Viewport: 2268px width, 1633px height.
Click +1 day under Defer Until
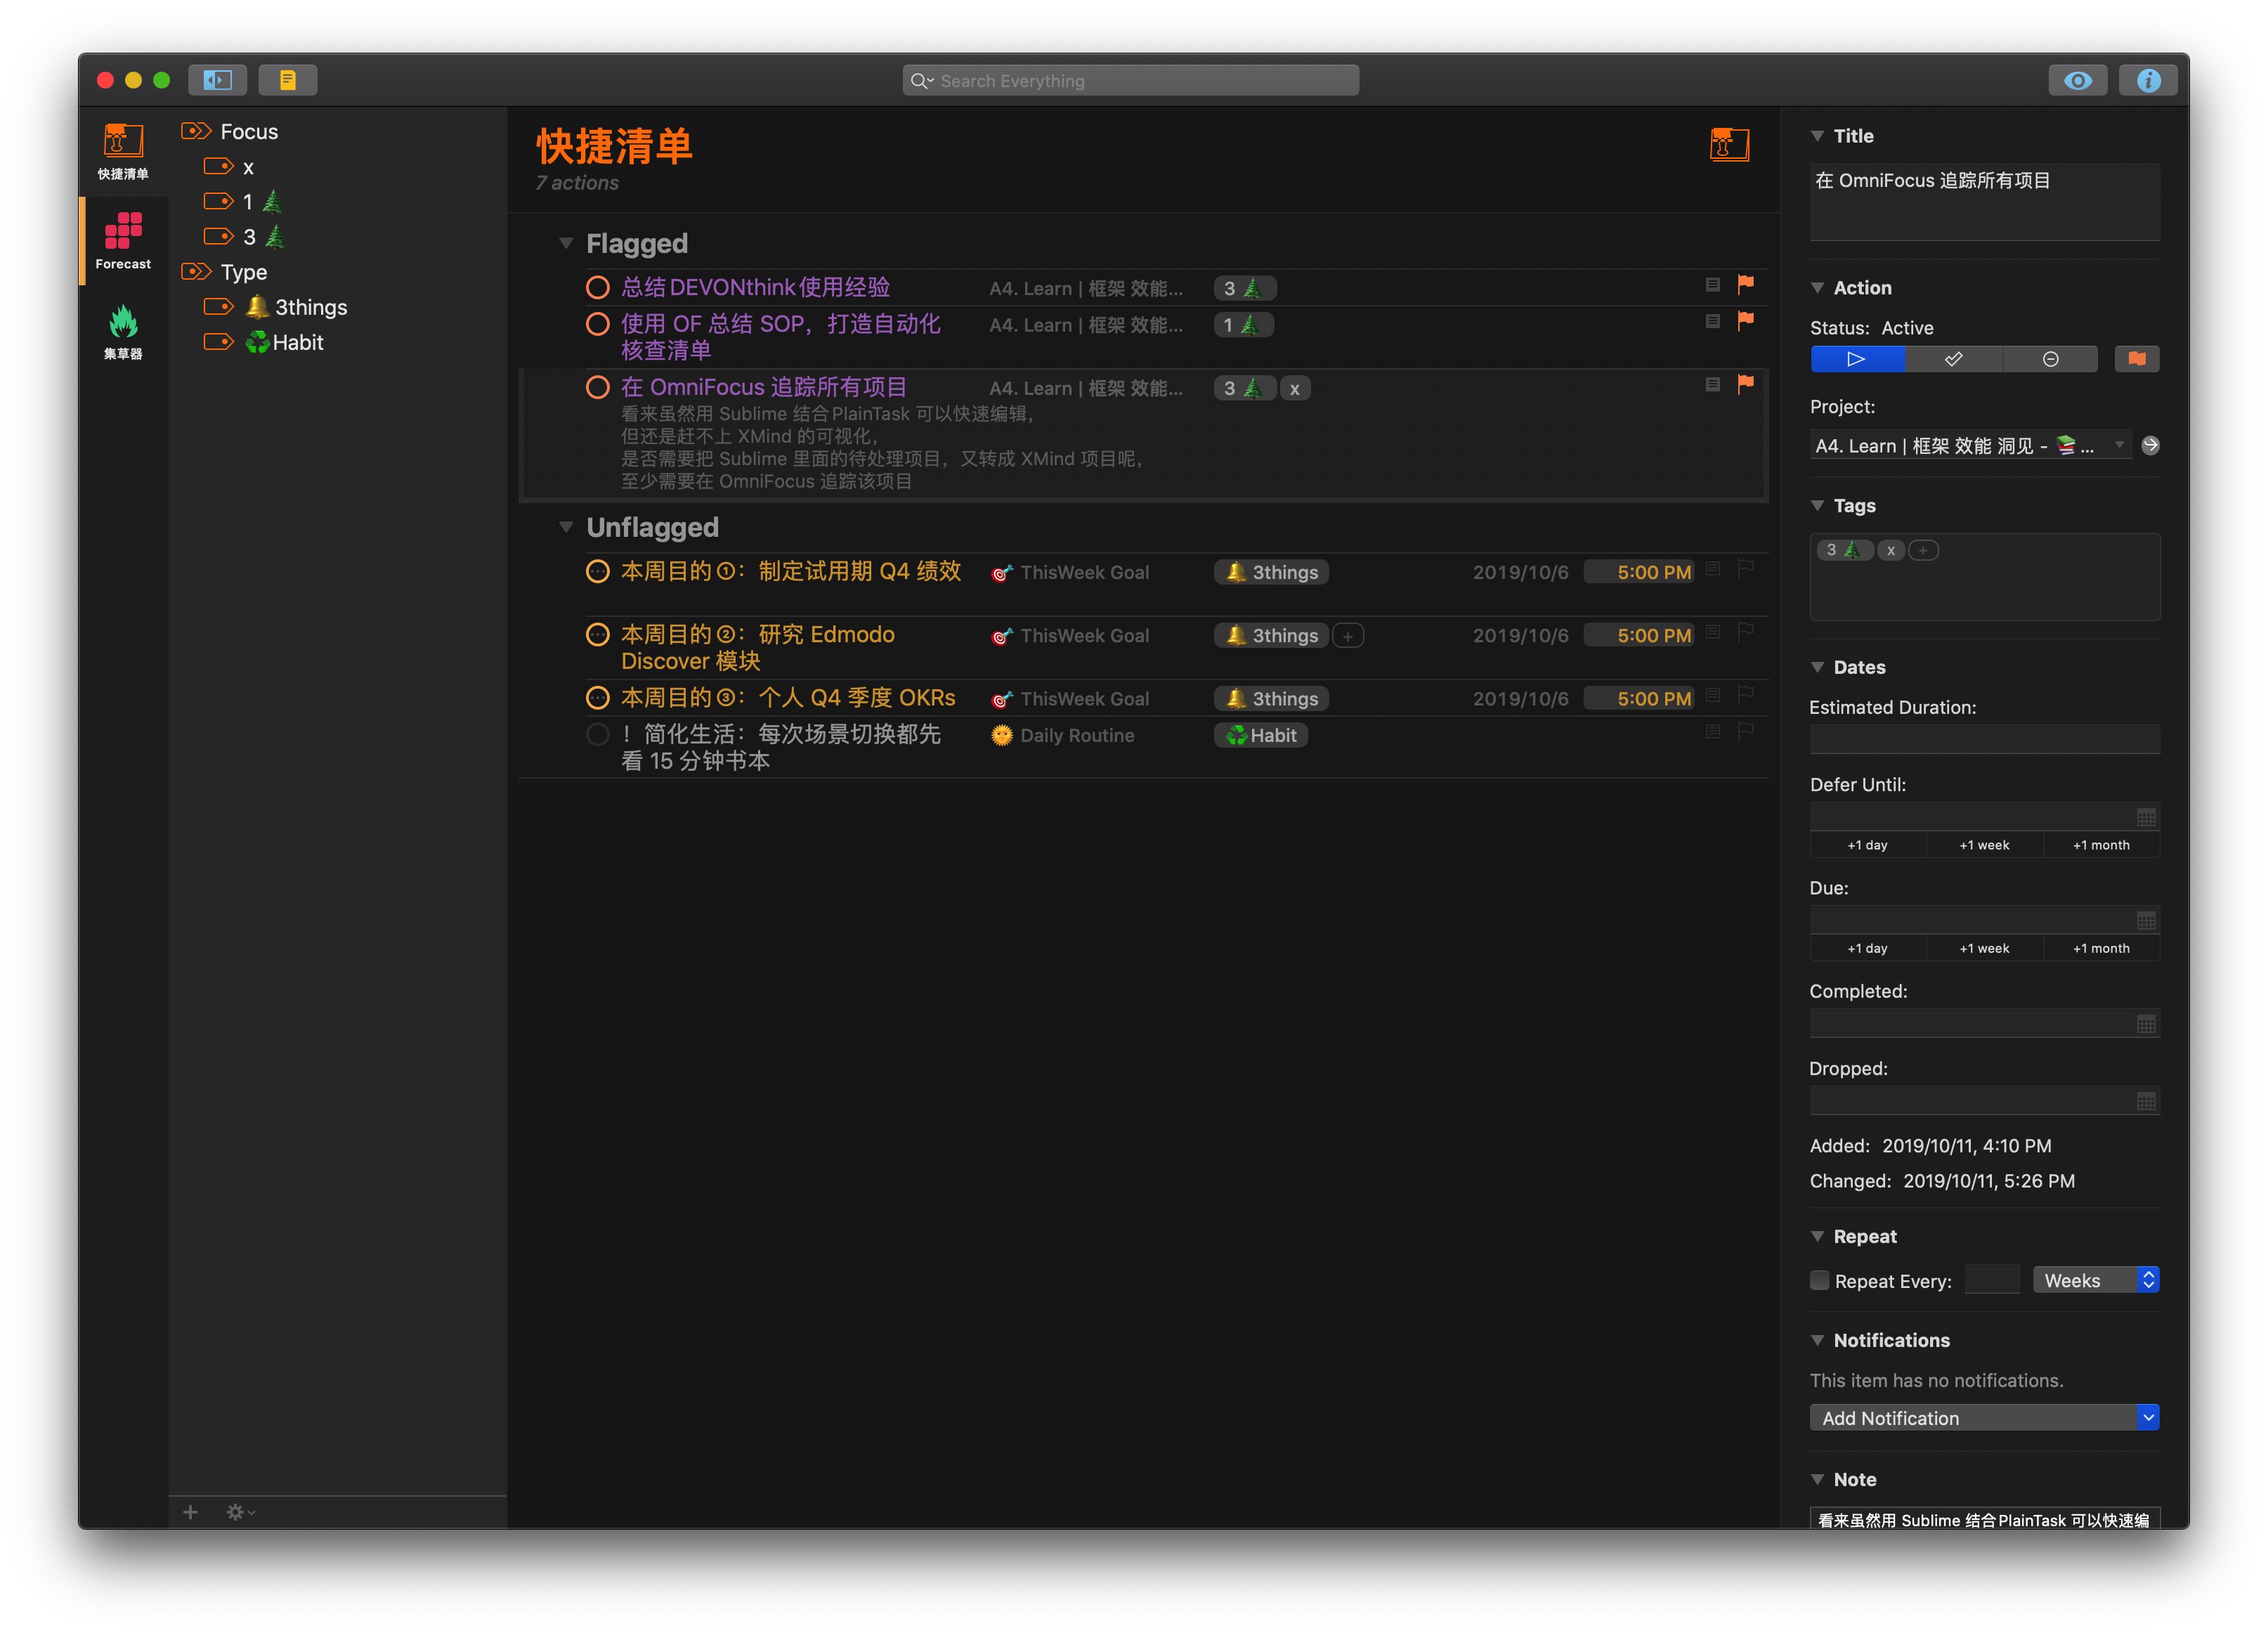(x=1867, y=845)
